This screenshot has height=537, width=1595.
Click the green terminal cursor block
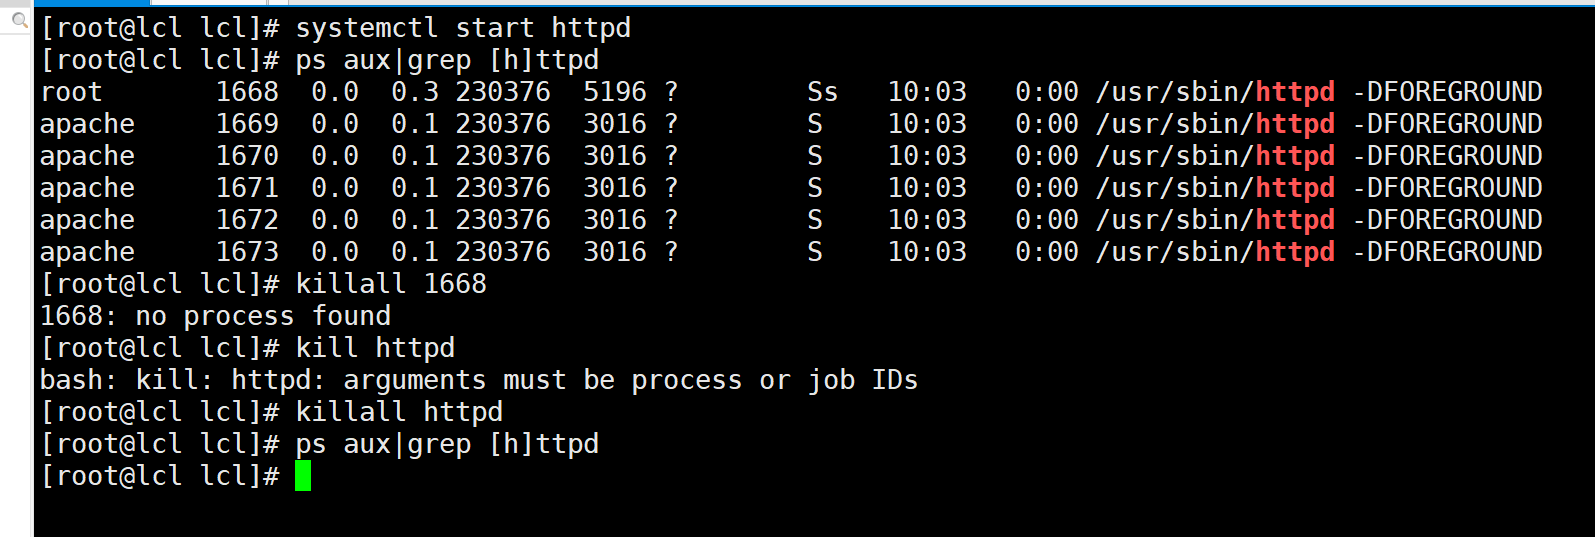point(303,476)
